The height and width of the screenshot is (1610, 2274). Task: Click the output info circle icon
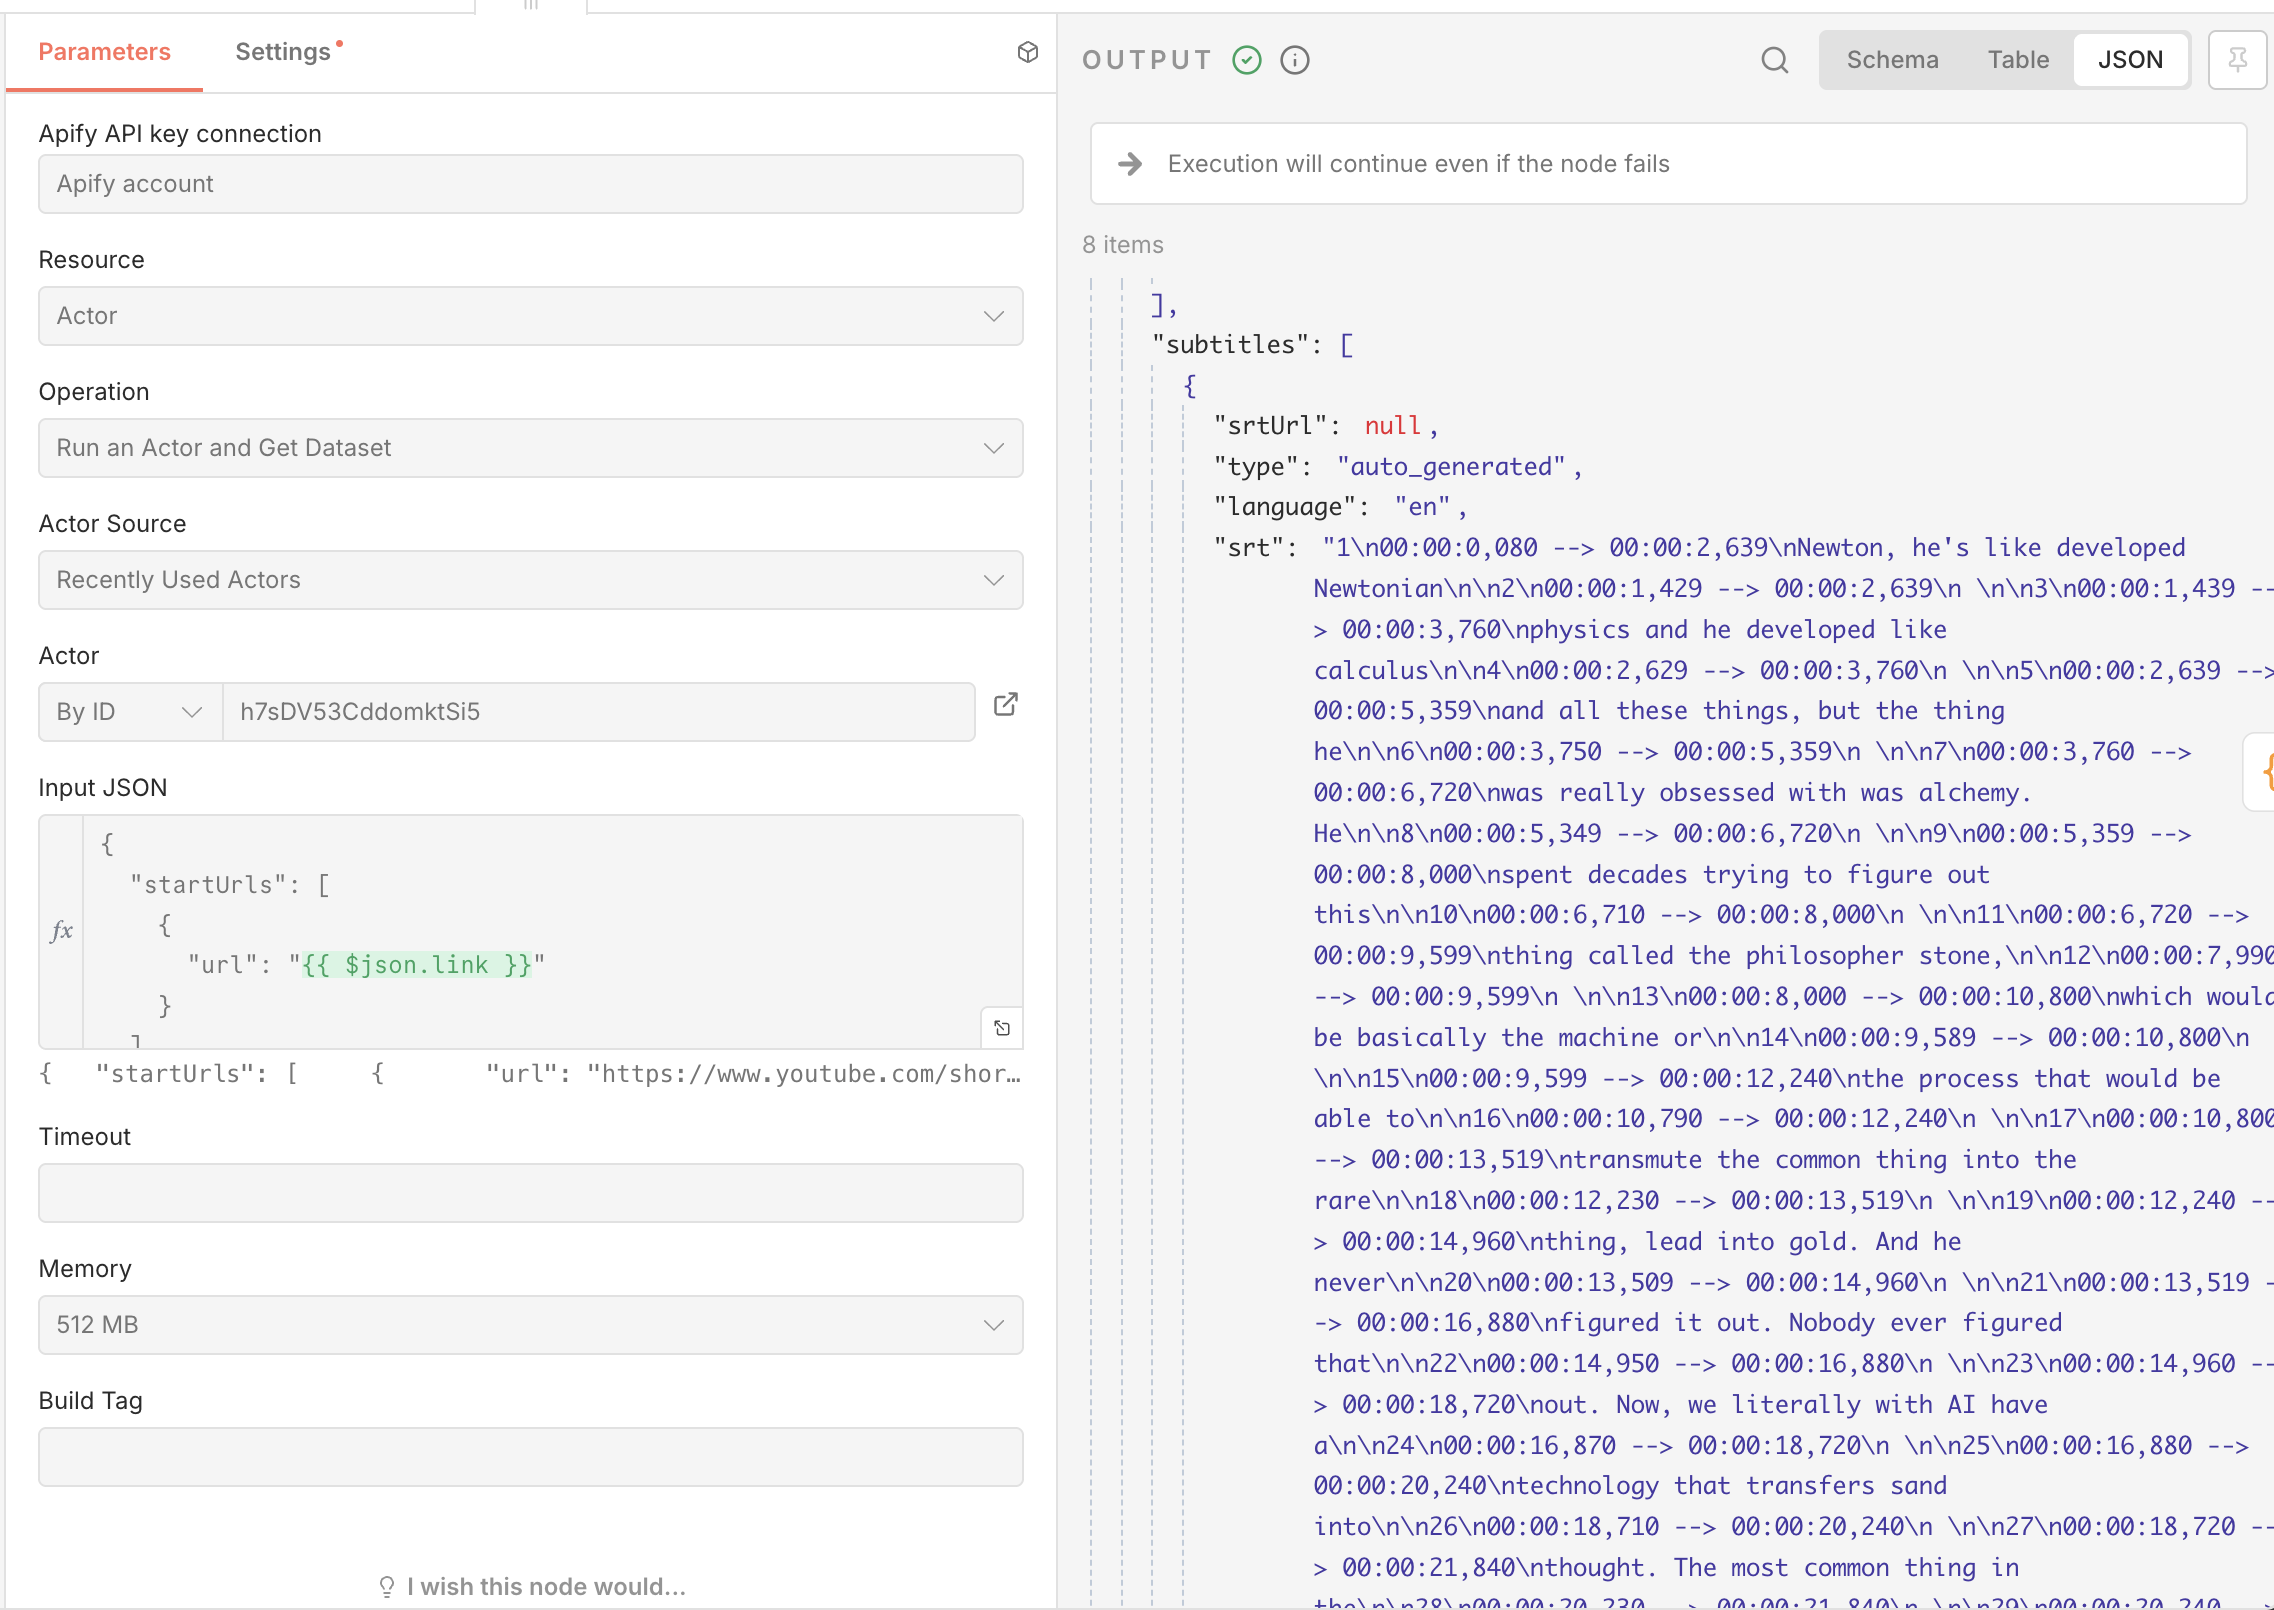click(1295, 60)
